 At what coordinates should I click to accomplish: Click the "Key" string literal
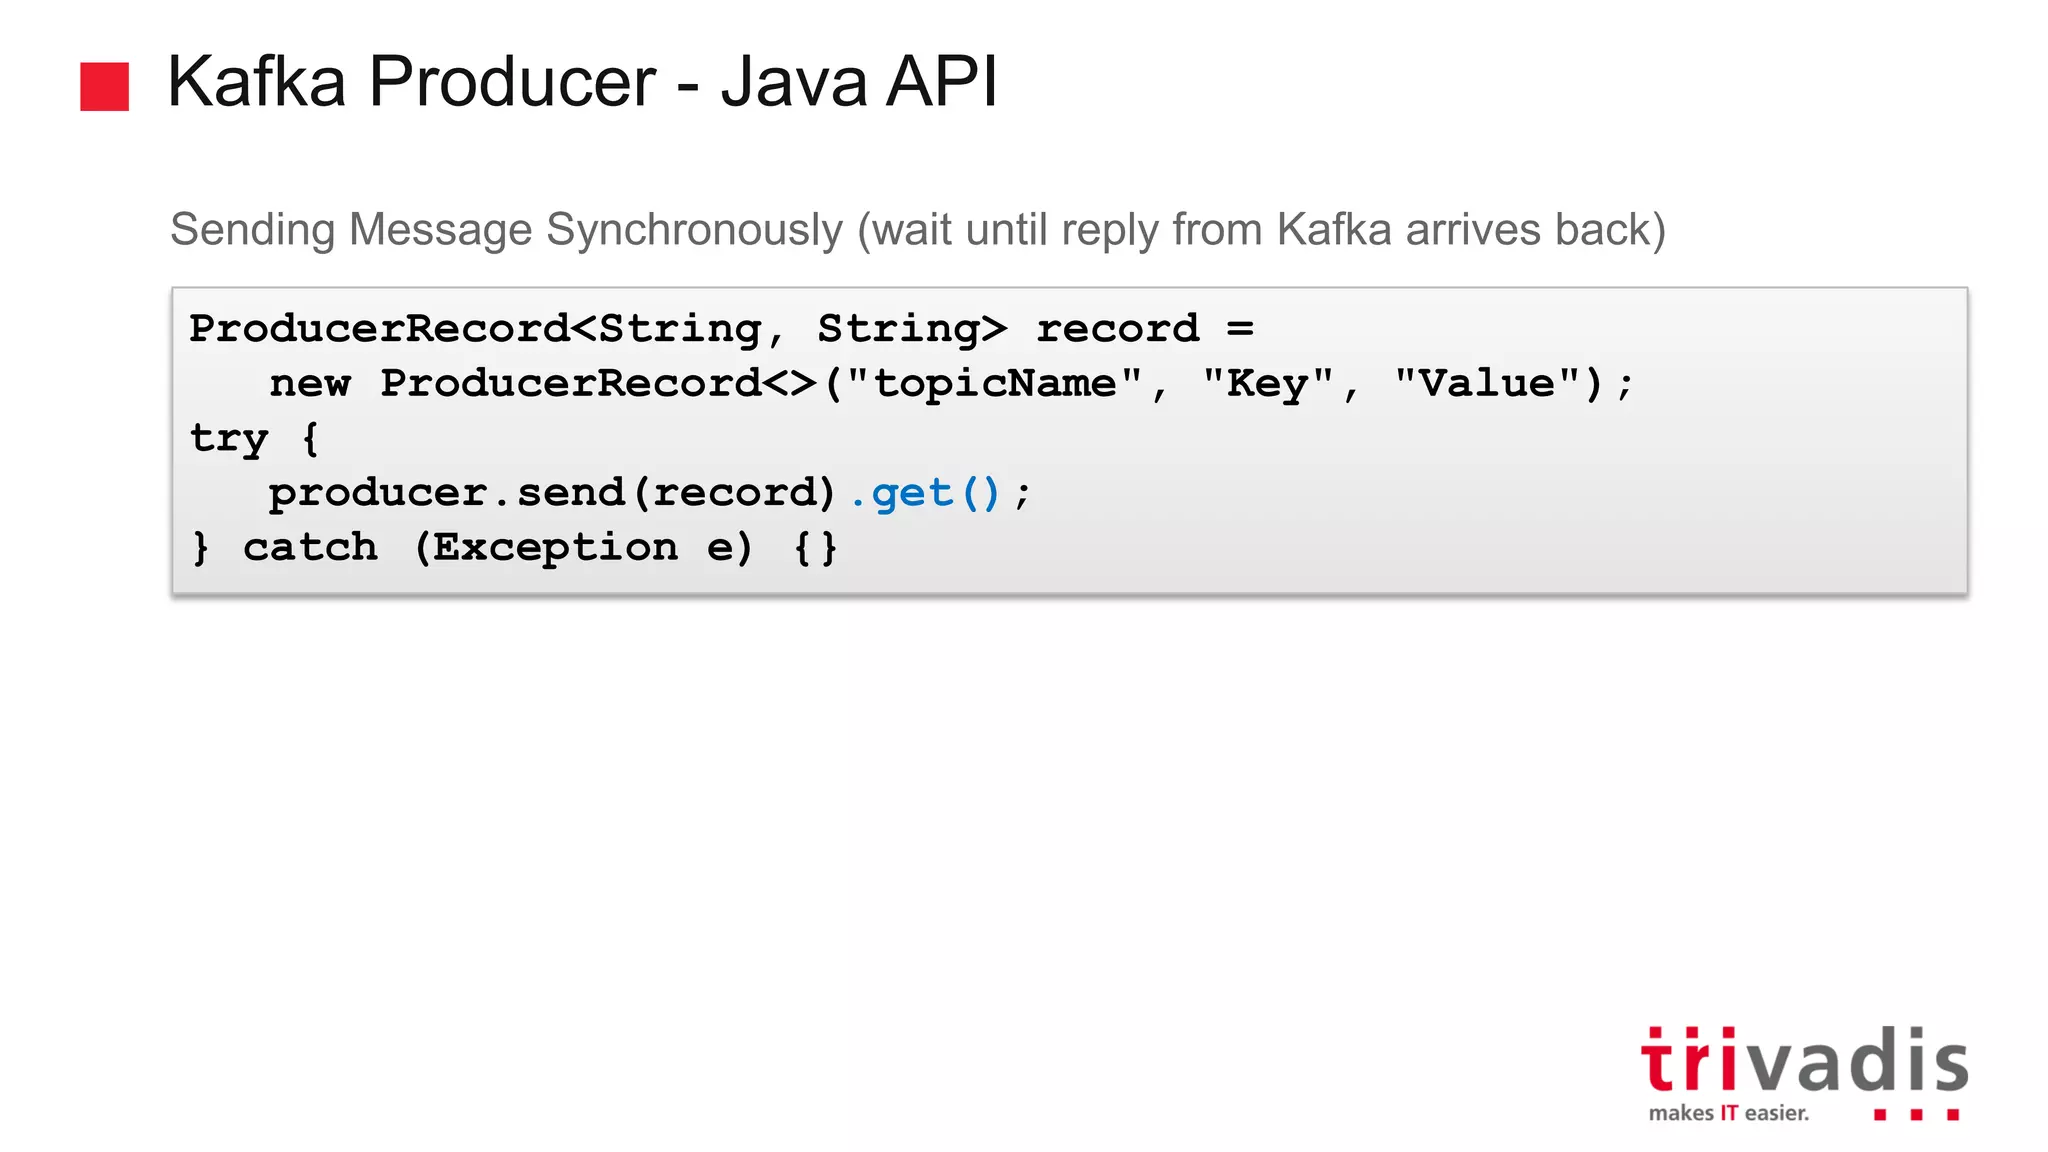tap(1268, 384)
